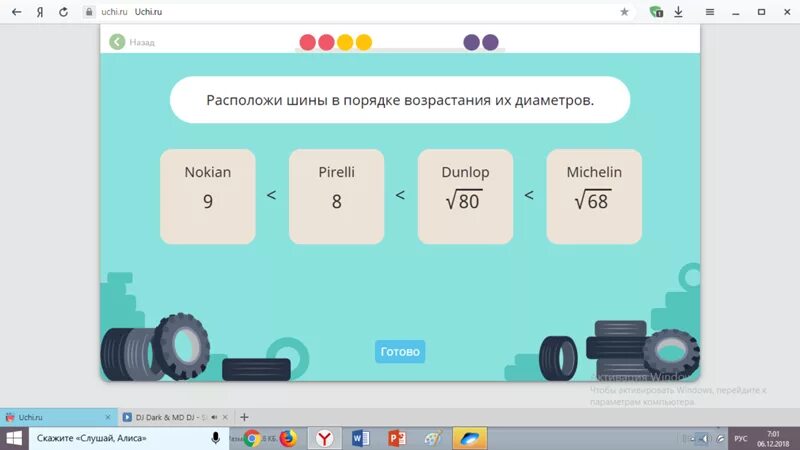Open the Windows Start menu
Viewport: 800px width, 450px height.
click(x=14, y=438)
